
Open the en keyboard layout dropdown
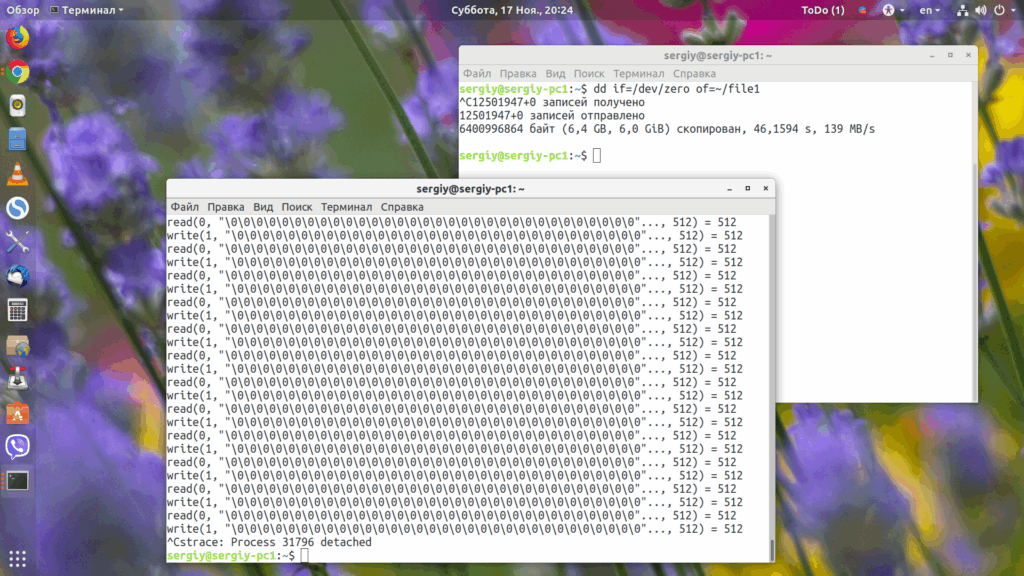pyautogui.click(x=929, y=10)
